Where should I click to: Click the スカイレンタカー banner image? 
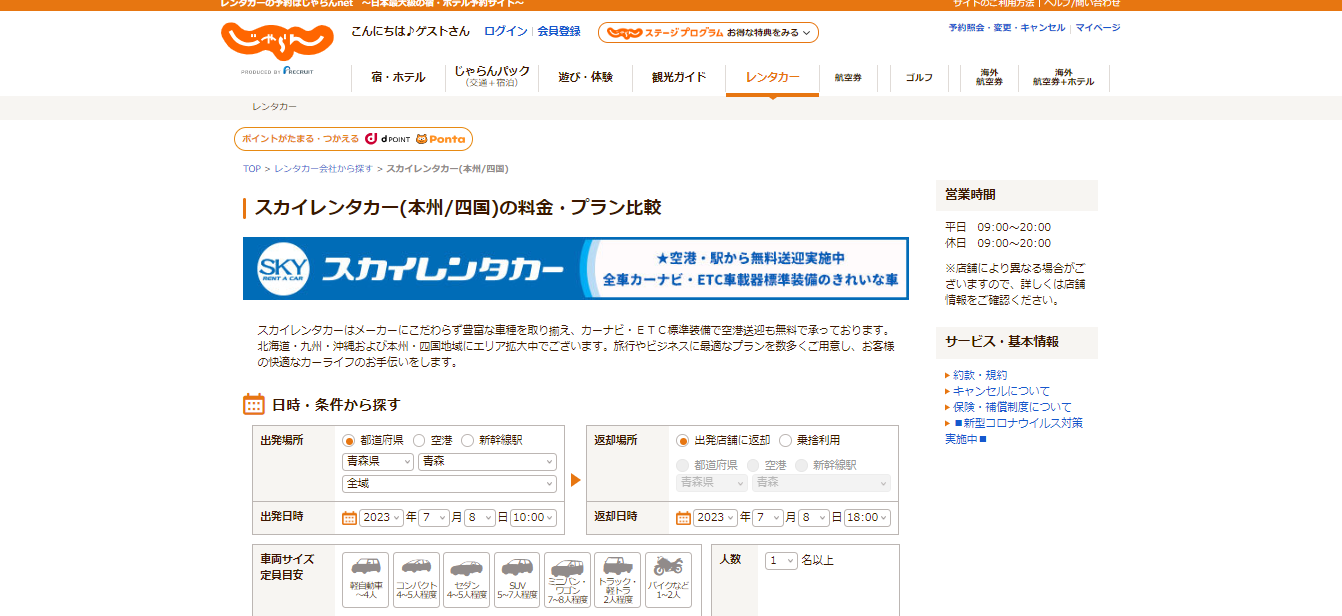(575, 268)
